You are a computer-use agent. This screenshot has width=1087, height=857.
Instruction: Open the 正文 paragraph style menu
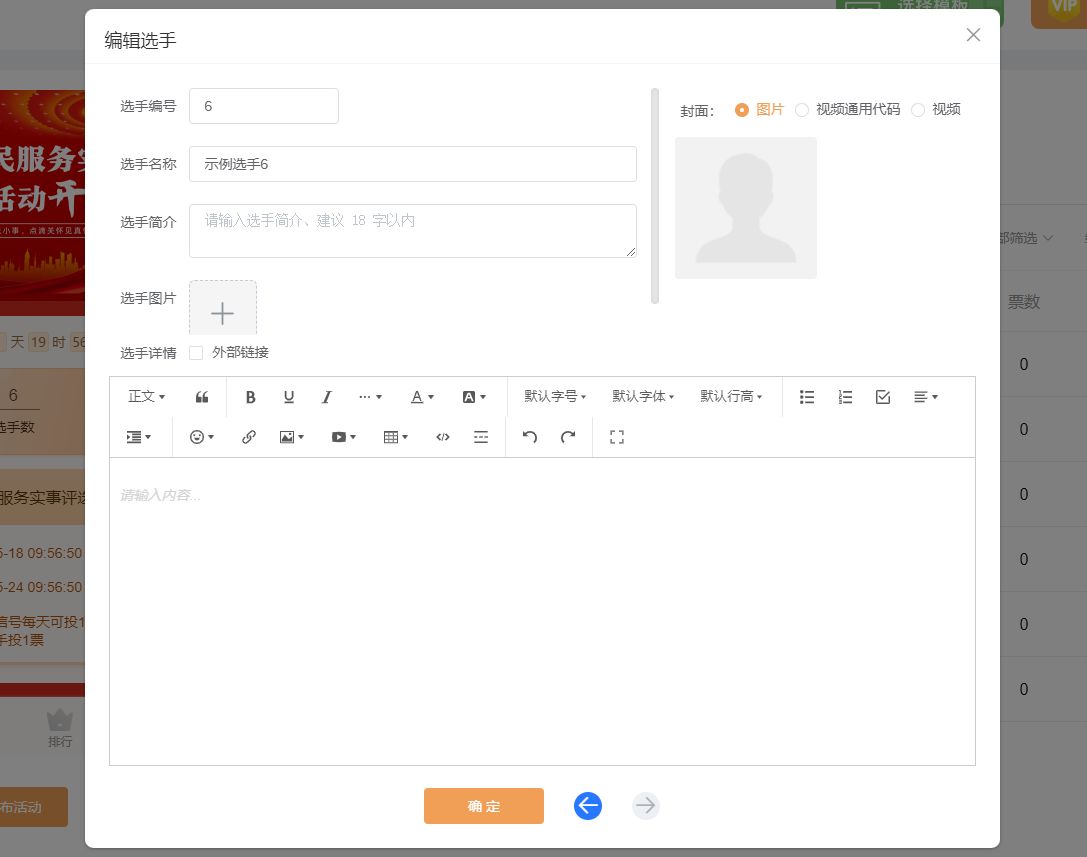click(147, 397)
